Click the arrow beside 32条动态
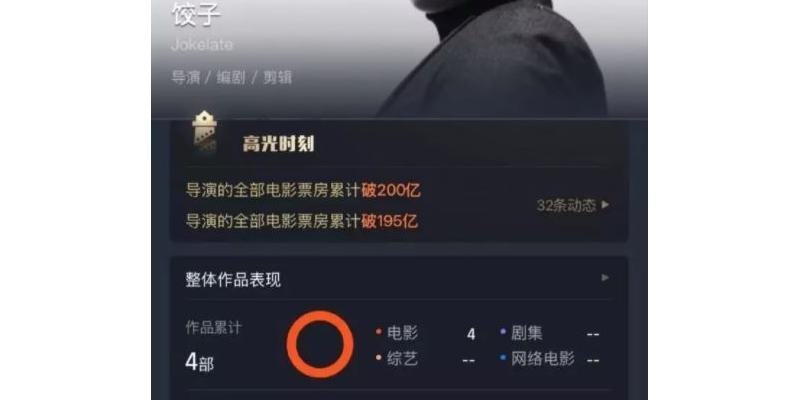This screenshot has width=800, height=400. [605, 205]
